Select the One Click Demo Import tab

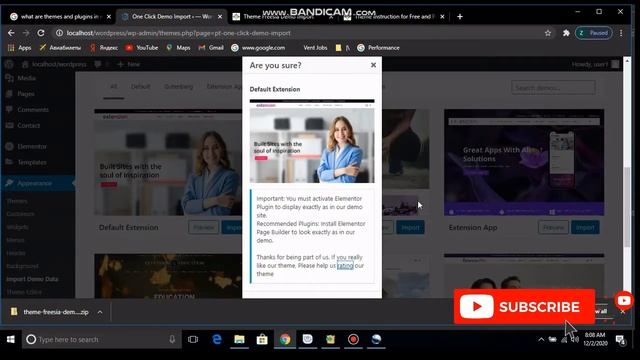pos(171,17)
